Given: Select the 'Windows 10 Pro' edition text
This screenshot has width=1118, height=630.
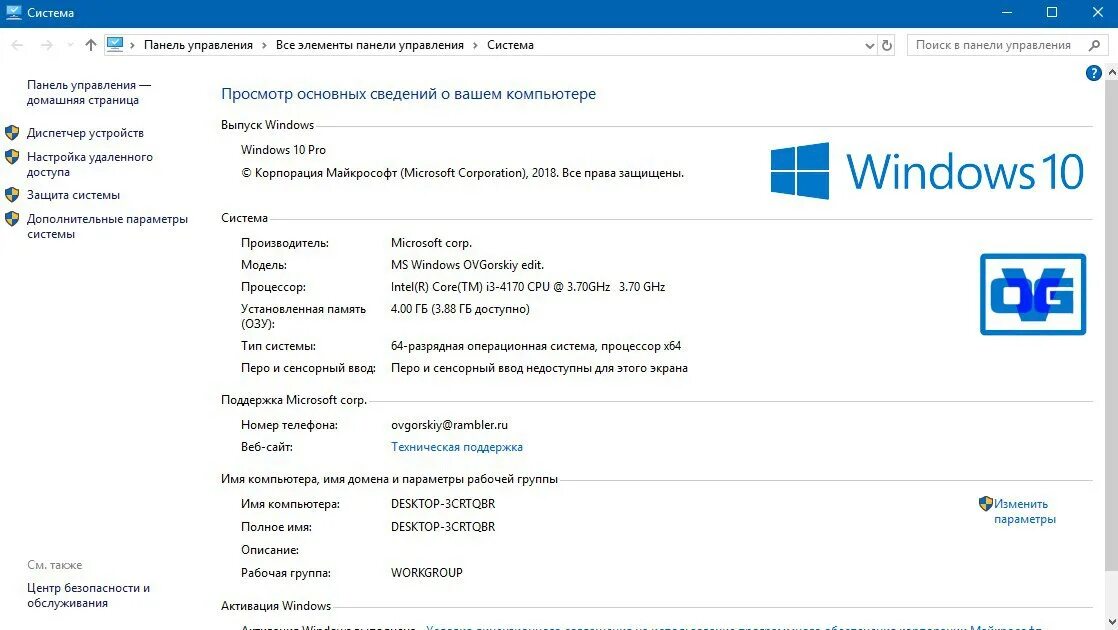Looking at the screenshot, I should [283, 150].
